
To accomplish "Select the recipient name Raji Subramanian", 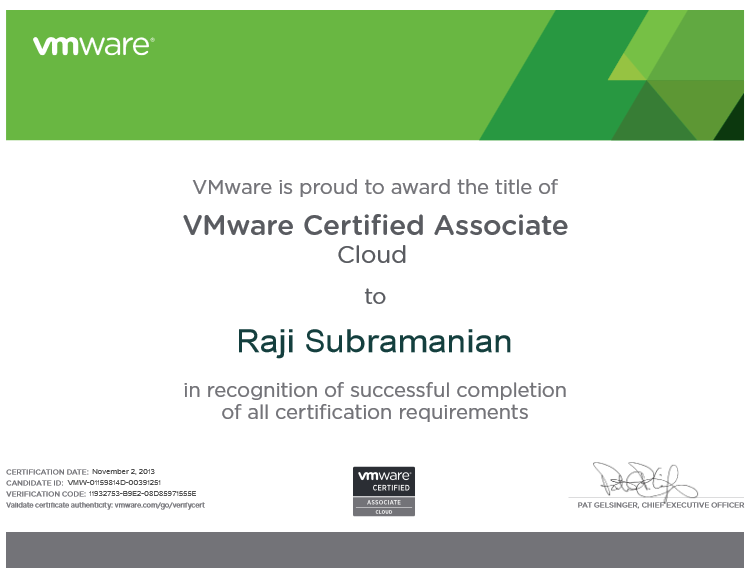I will (x=374, y=342).
